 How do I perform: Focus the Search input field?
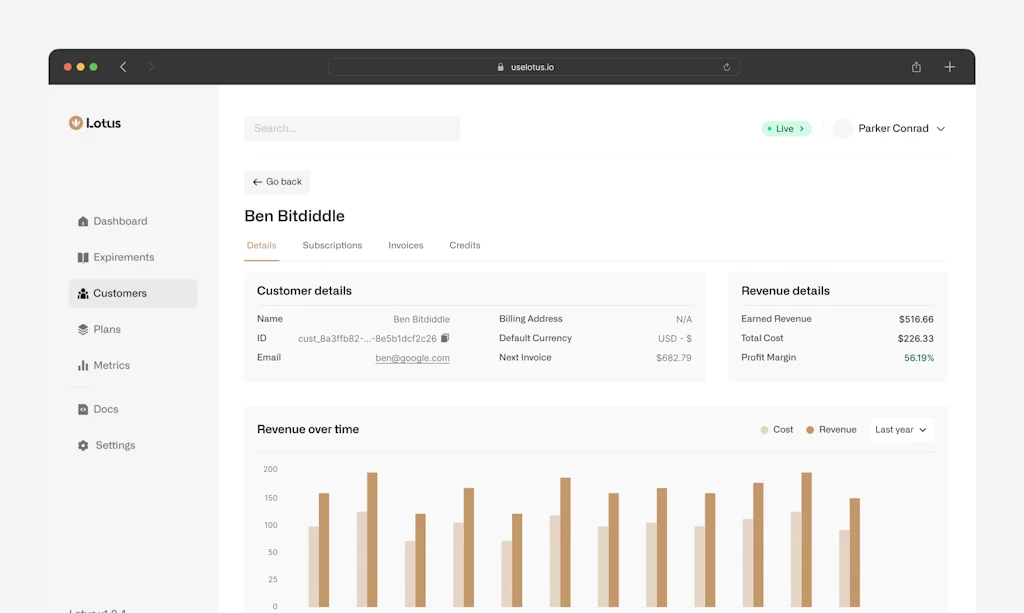point(352,129)
